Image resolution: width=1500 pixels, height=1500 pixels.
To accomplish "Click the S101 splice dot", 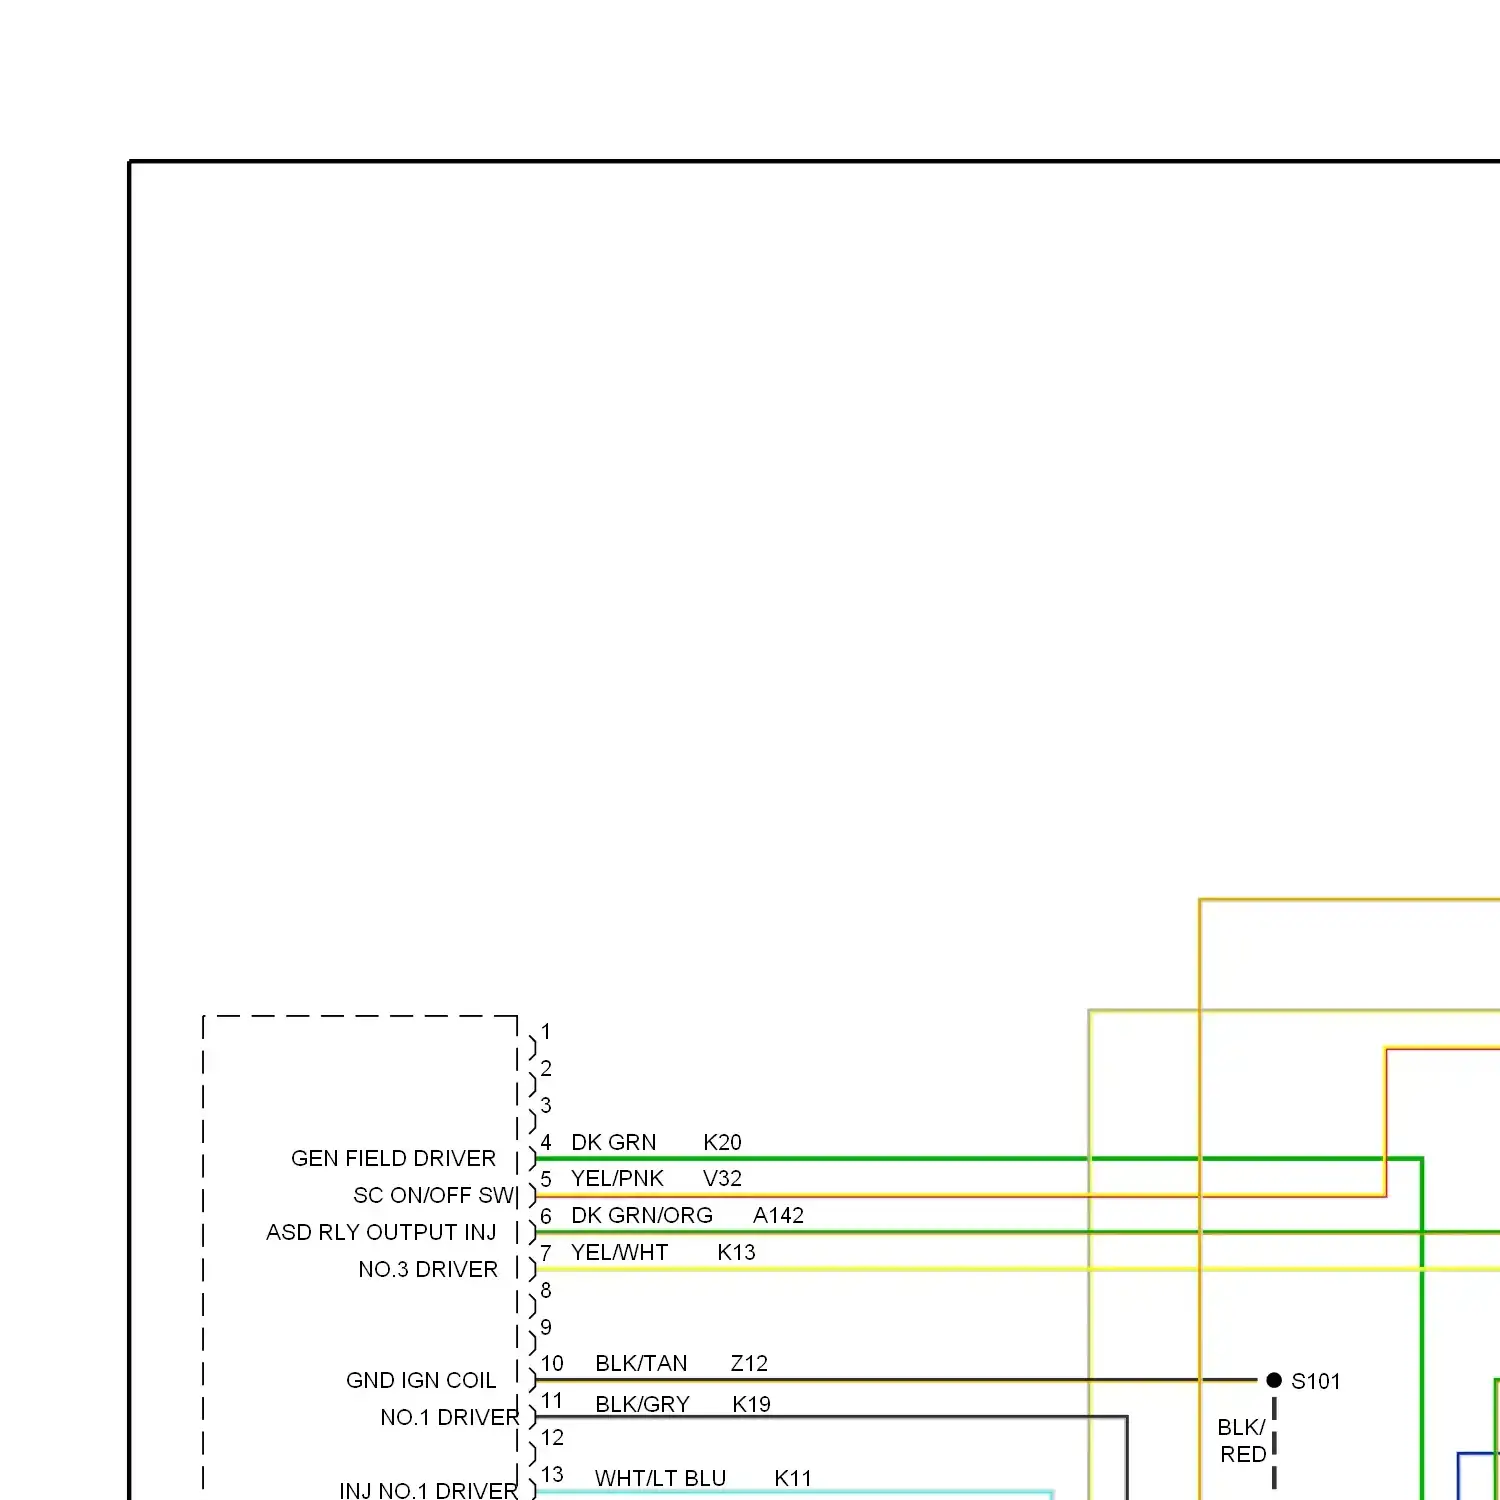I will click(x=1274, y=1380).
